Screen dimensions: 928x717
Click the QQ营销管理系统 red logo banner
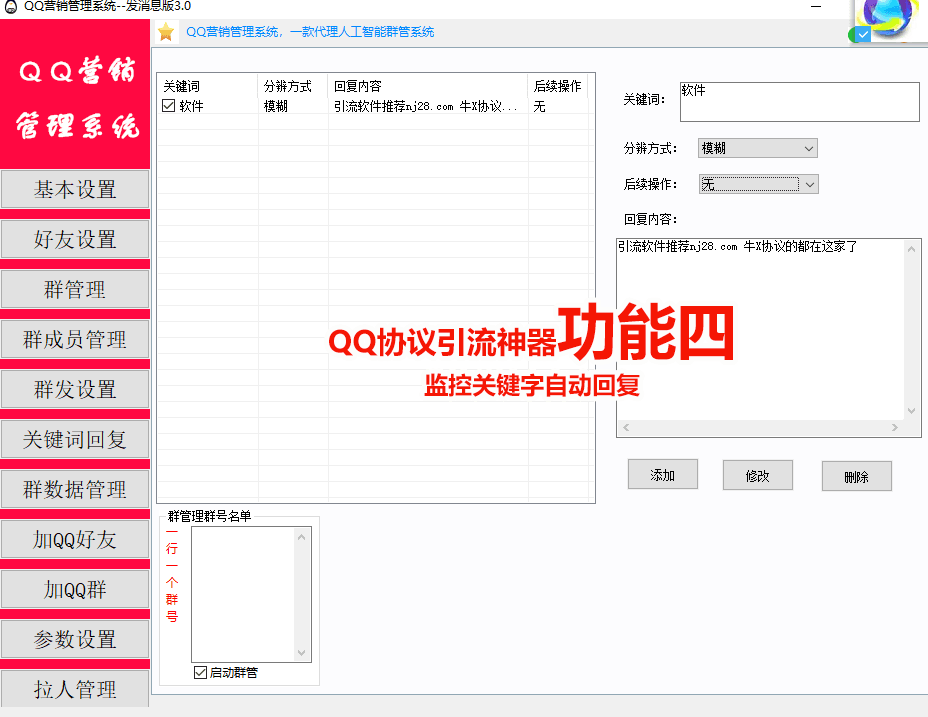75,98
